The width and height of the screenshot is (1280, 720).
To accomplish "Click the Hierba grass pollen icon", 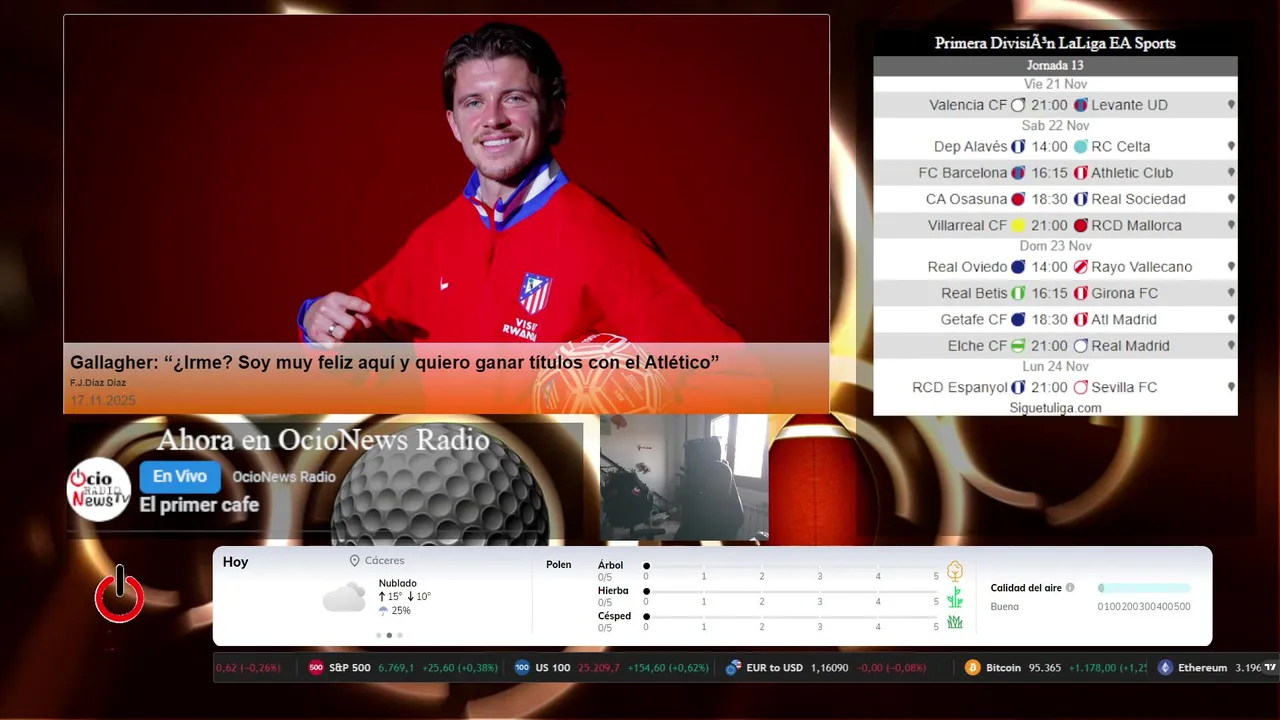I will point(955,597).
